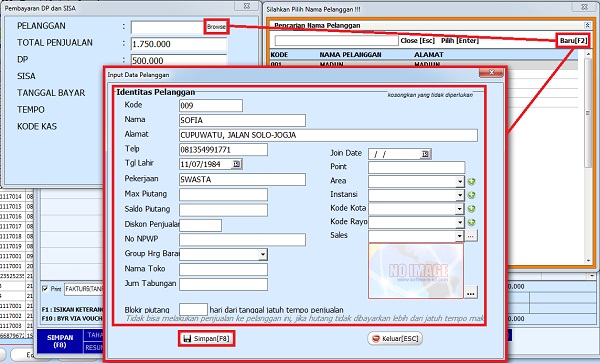This screenshot has height=363, width=600.
Task: Add new Kode Kota with green icon
Action: tap(471, 209)
